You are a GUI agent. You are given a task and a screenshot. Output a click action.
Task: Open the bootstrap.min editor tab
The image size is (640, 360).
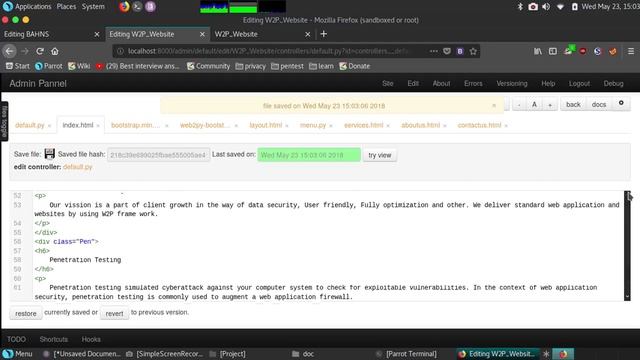point(136,125)
